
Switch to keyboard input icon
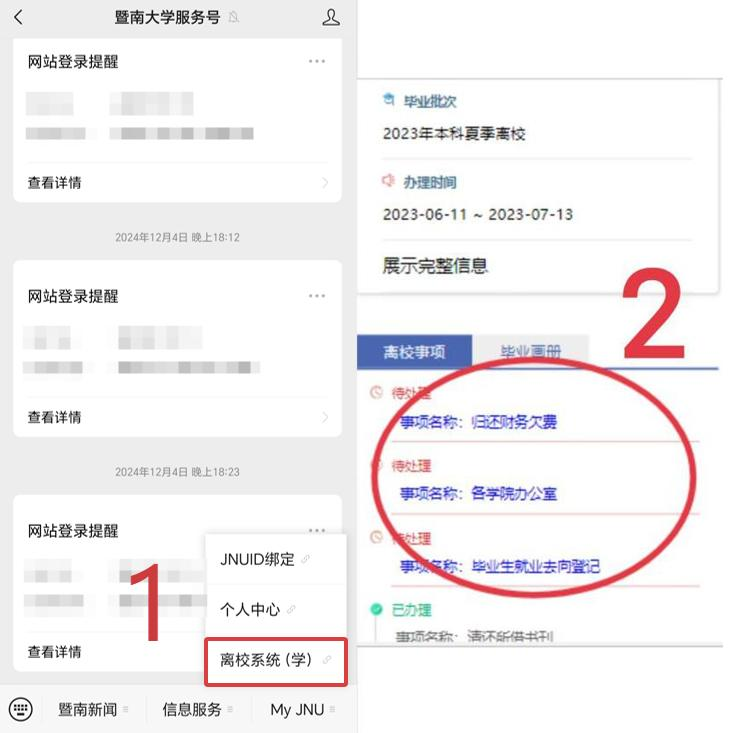point(21,709)
